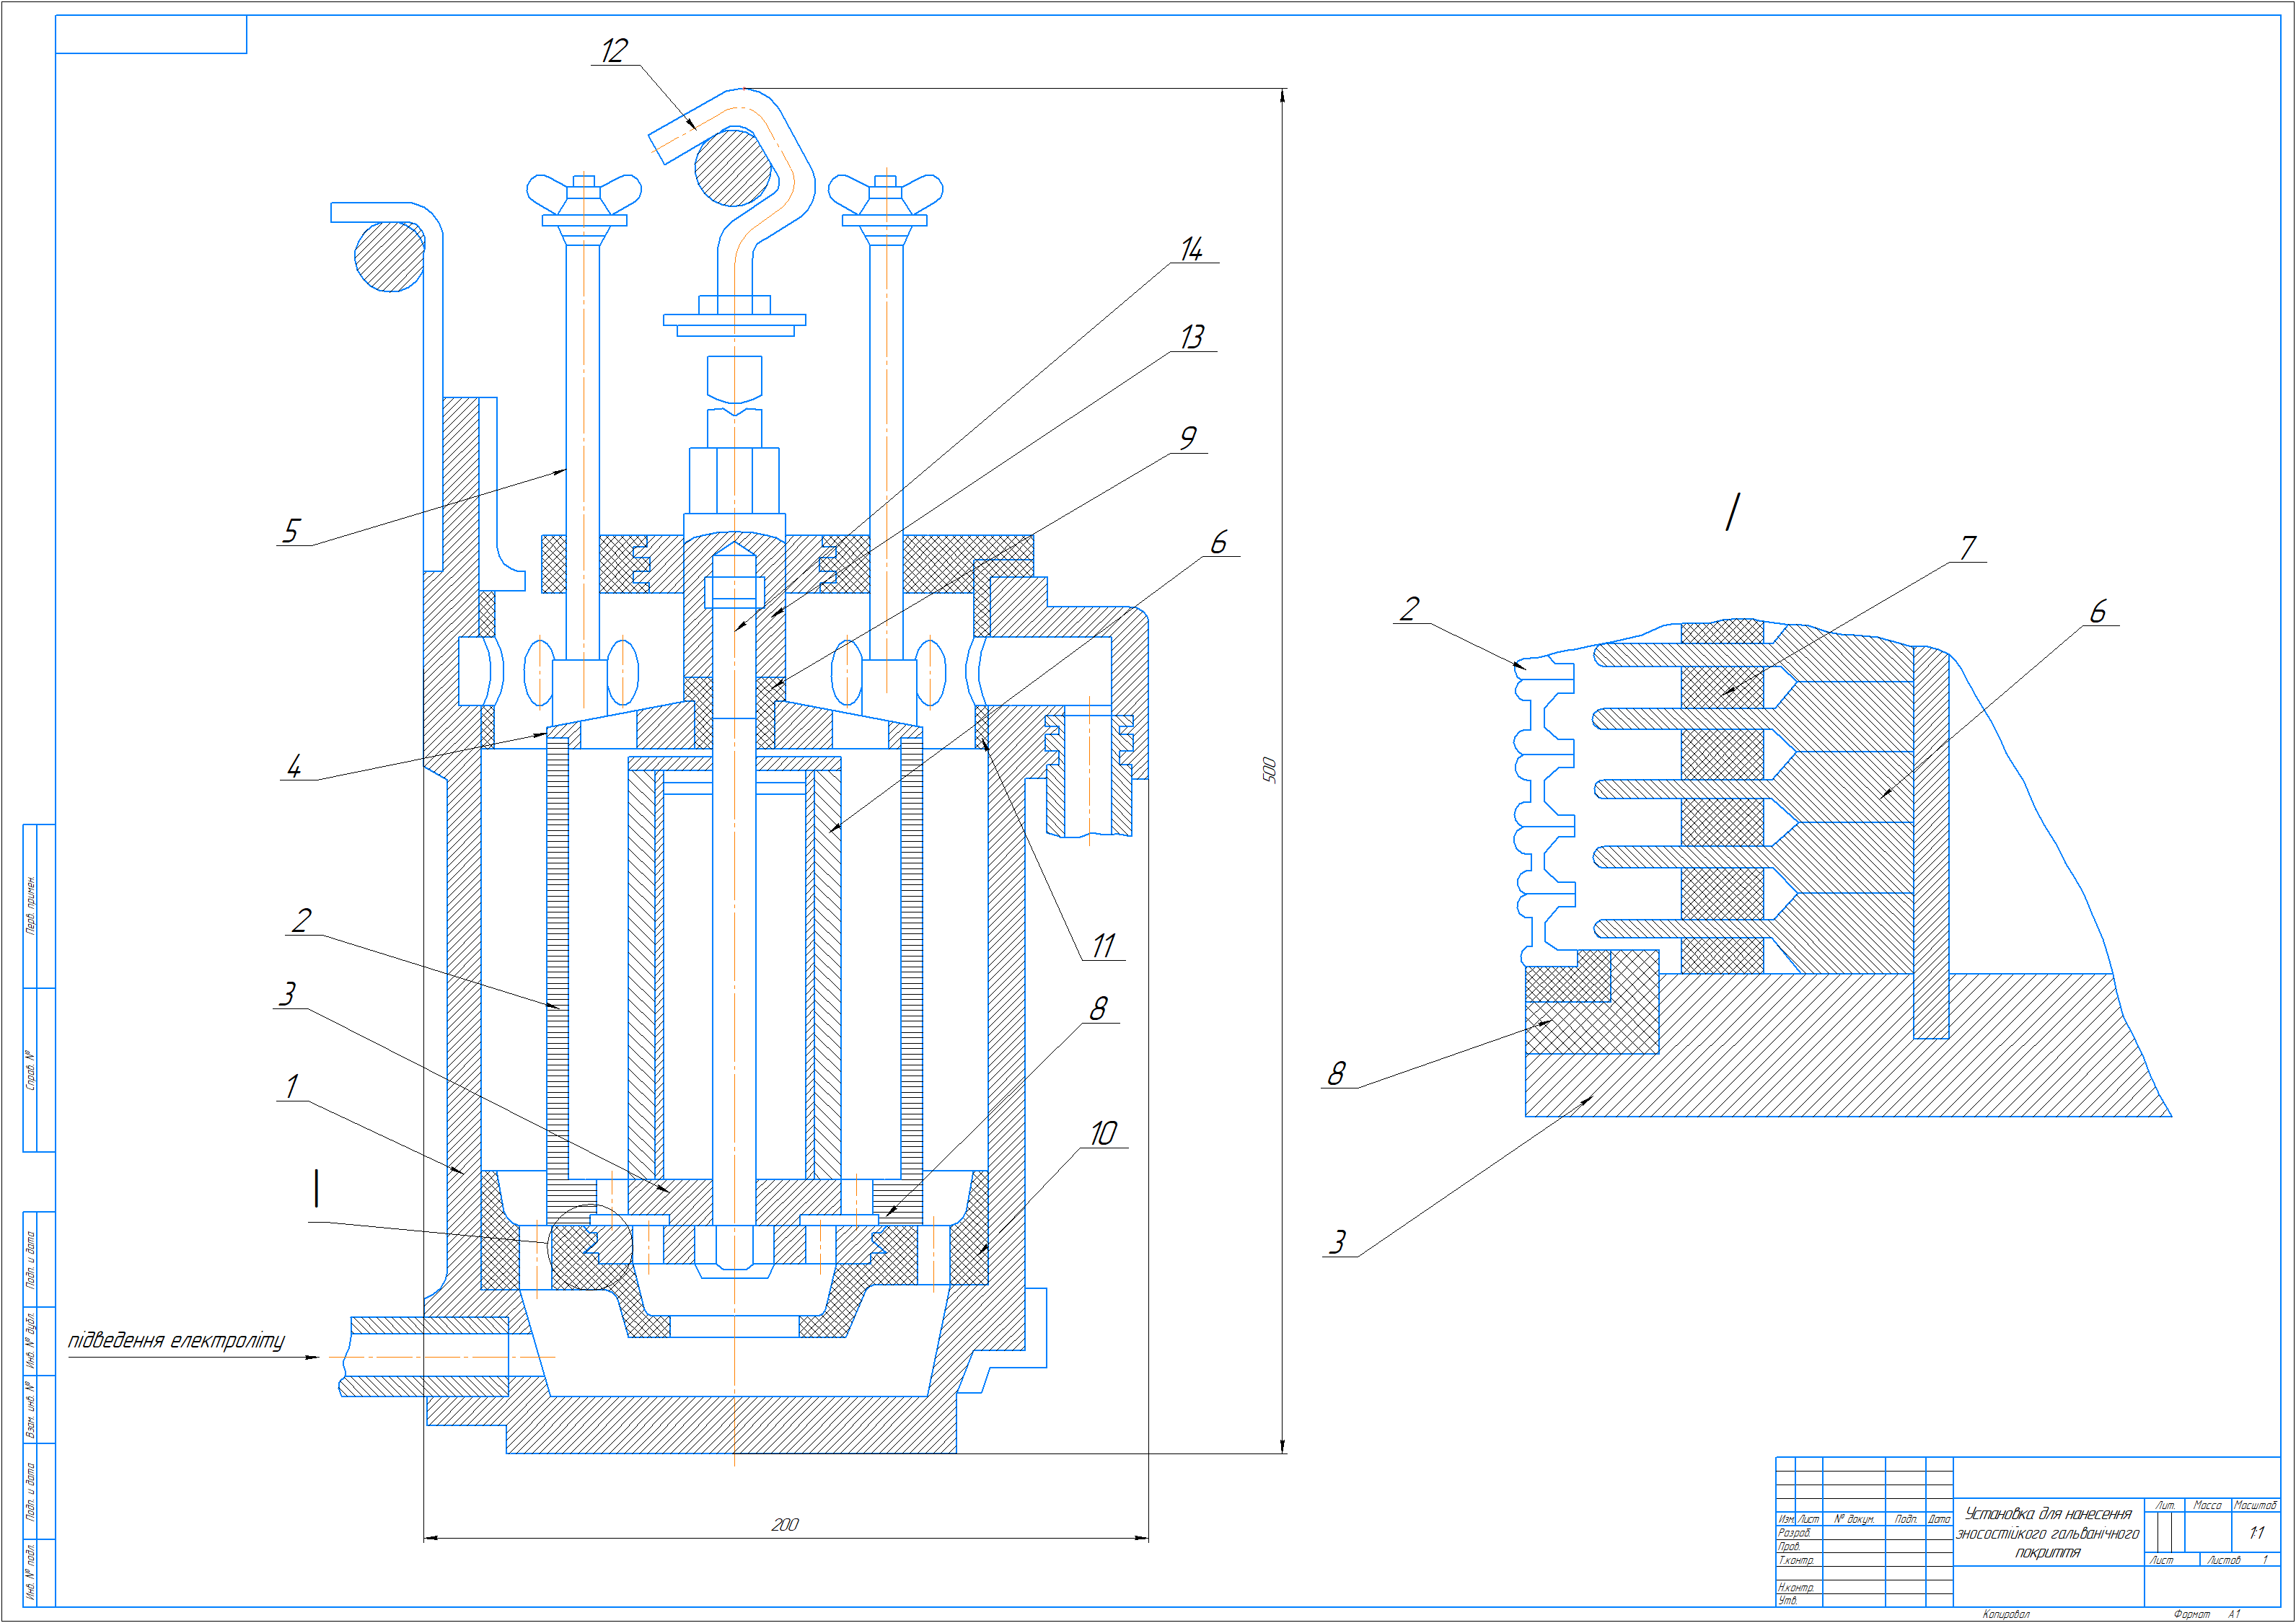Select callout number 14 label
The height and width of the screenshot is (1623, 2296).
pos(1191,249)
